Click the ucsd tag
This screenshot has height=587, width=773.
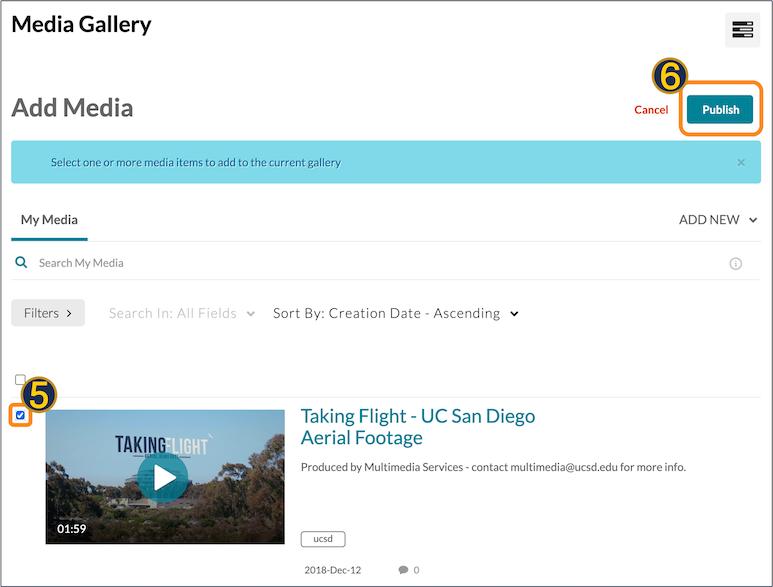click(x=323, y=539)
